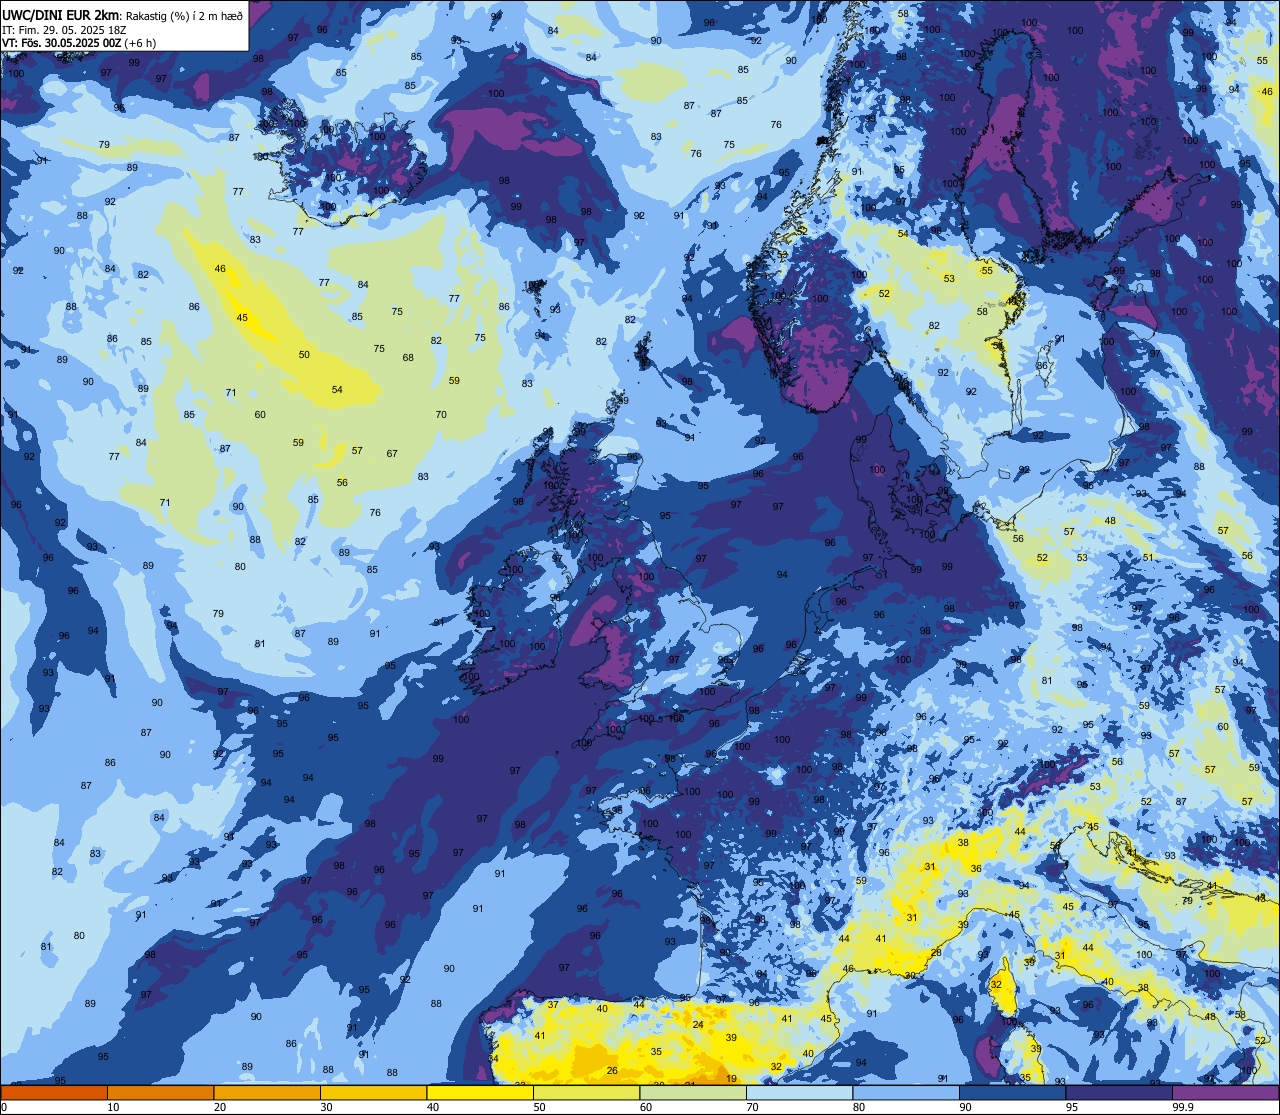
Task: Click the 70–80 lightest blue legend swatch
Action: (x=799, y=1092)
